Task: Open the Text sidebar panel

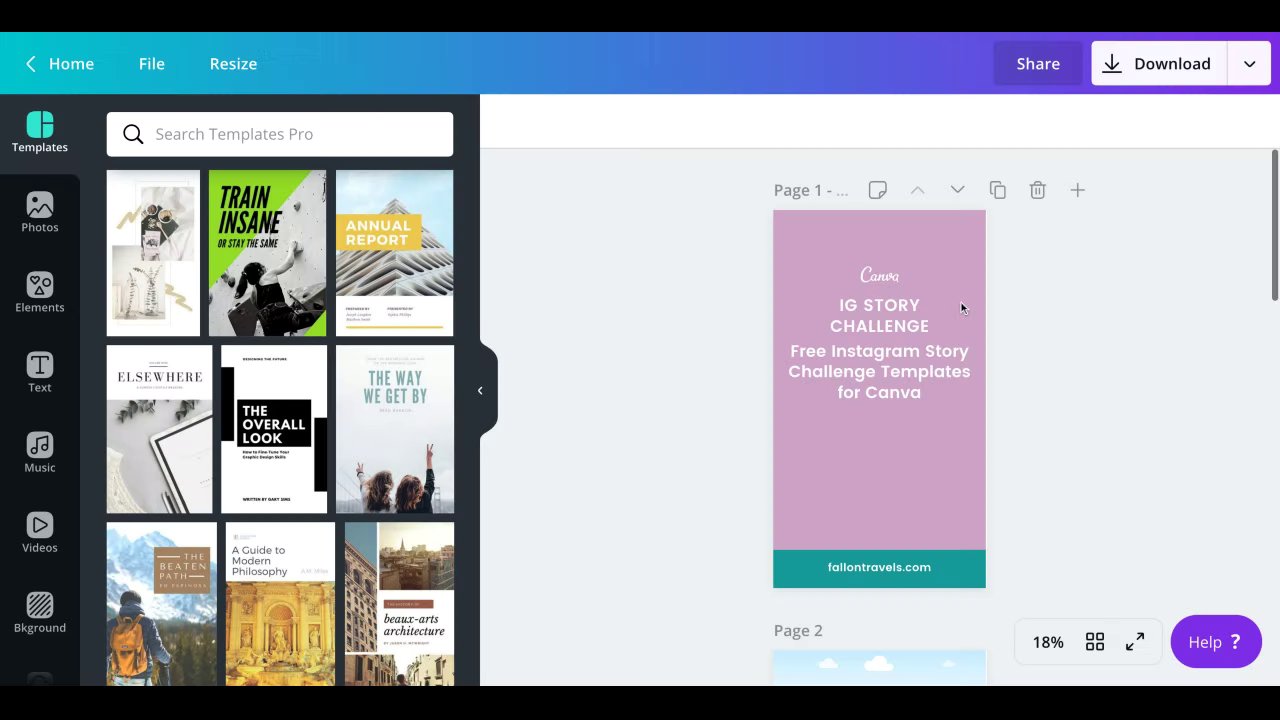Action: click(40, 374)
